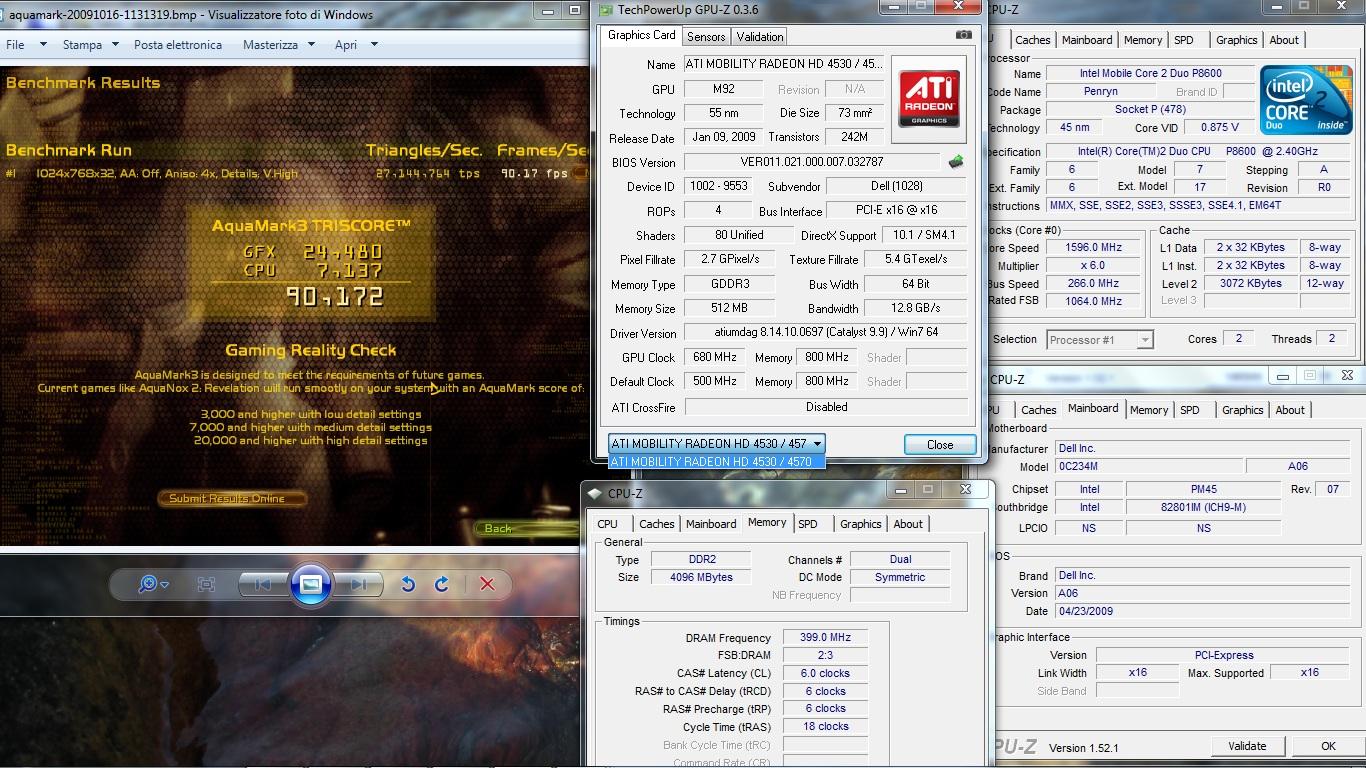Click the Intel Mobile Core 2 Duo P8600 name field
The width and height of the screenshot is (1366, 768).
pos(1150,74)
